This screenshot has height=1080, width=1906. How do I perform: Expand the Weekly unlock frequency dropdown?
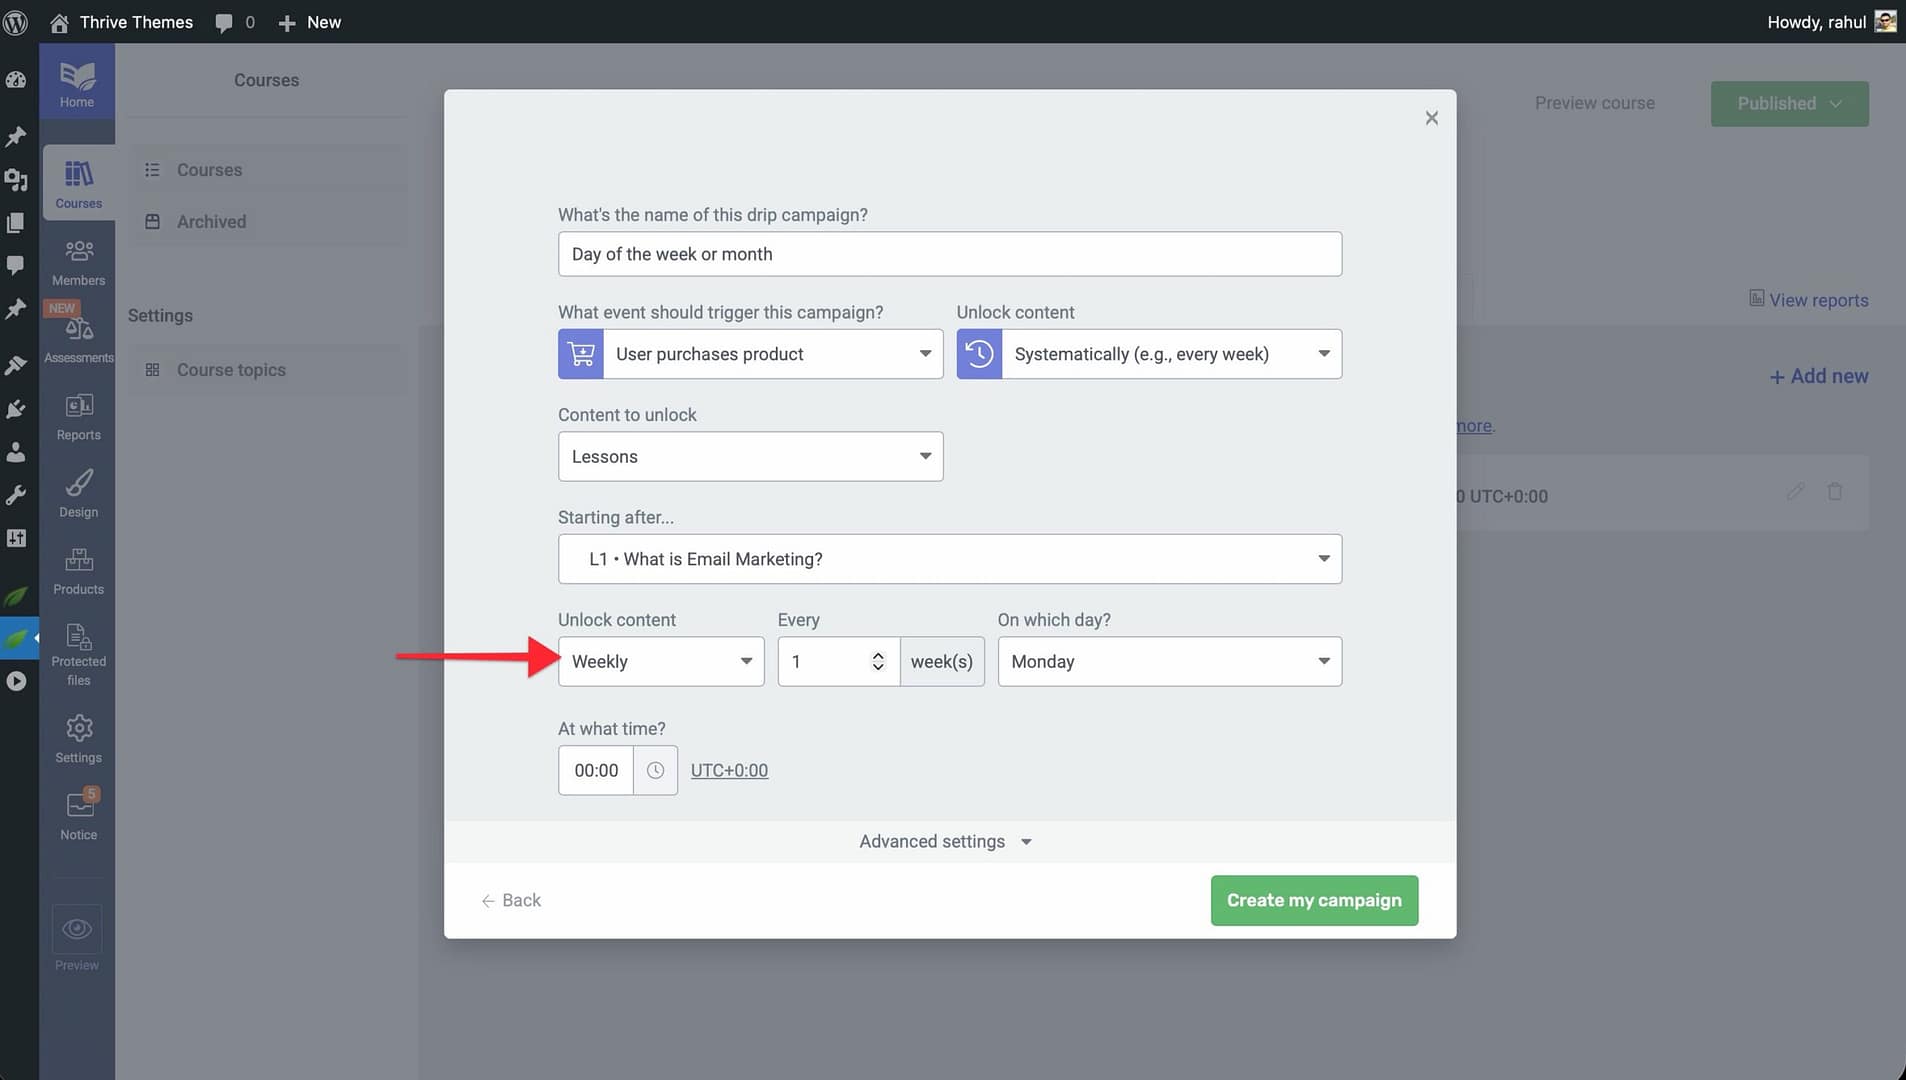tap(661, 662)
